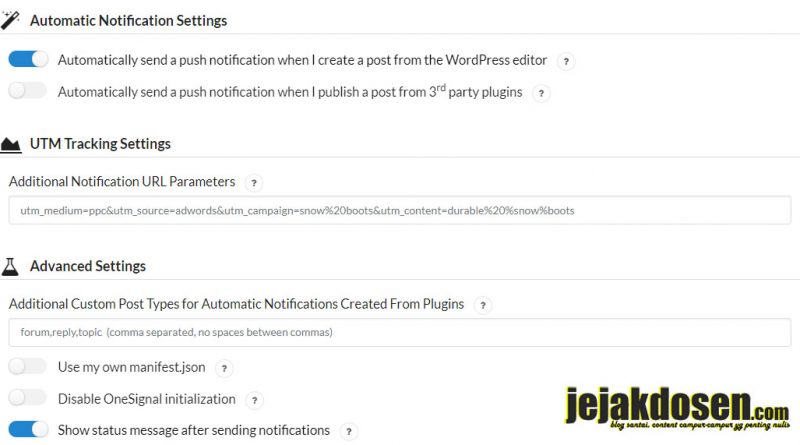Open help tooltip for Use my own manifest.json

click(x=224, y=368)
